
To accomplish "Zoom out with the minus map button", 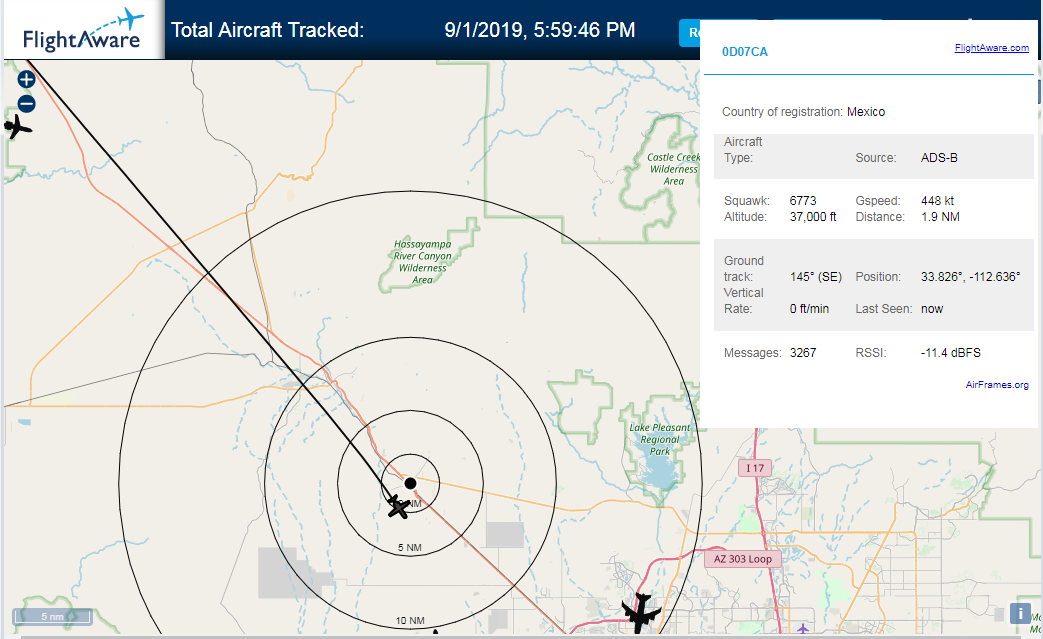I will pyautogui.click(x=26, y=104).
